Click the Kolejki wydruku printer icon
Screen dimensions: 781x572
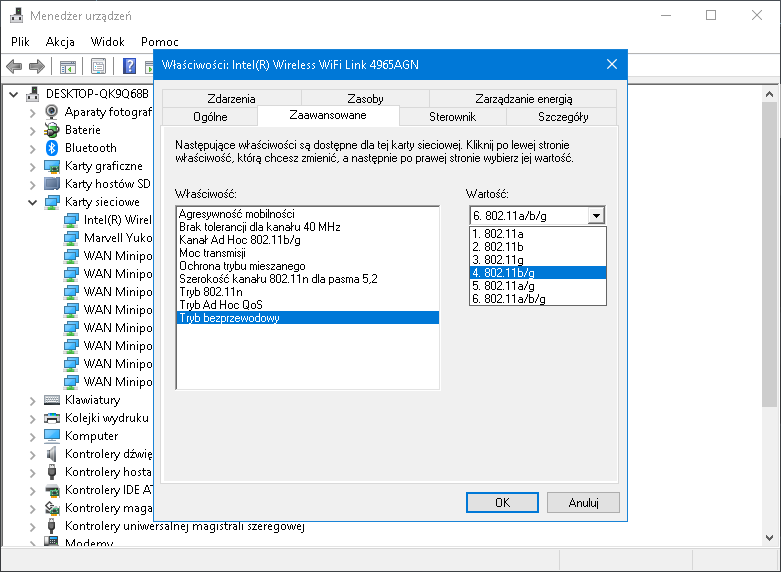tap(52, 418)
